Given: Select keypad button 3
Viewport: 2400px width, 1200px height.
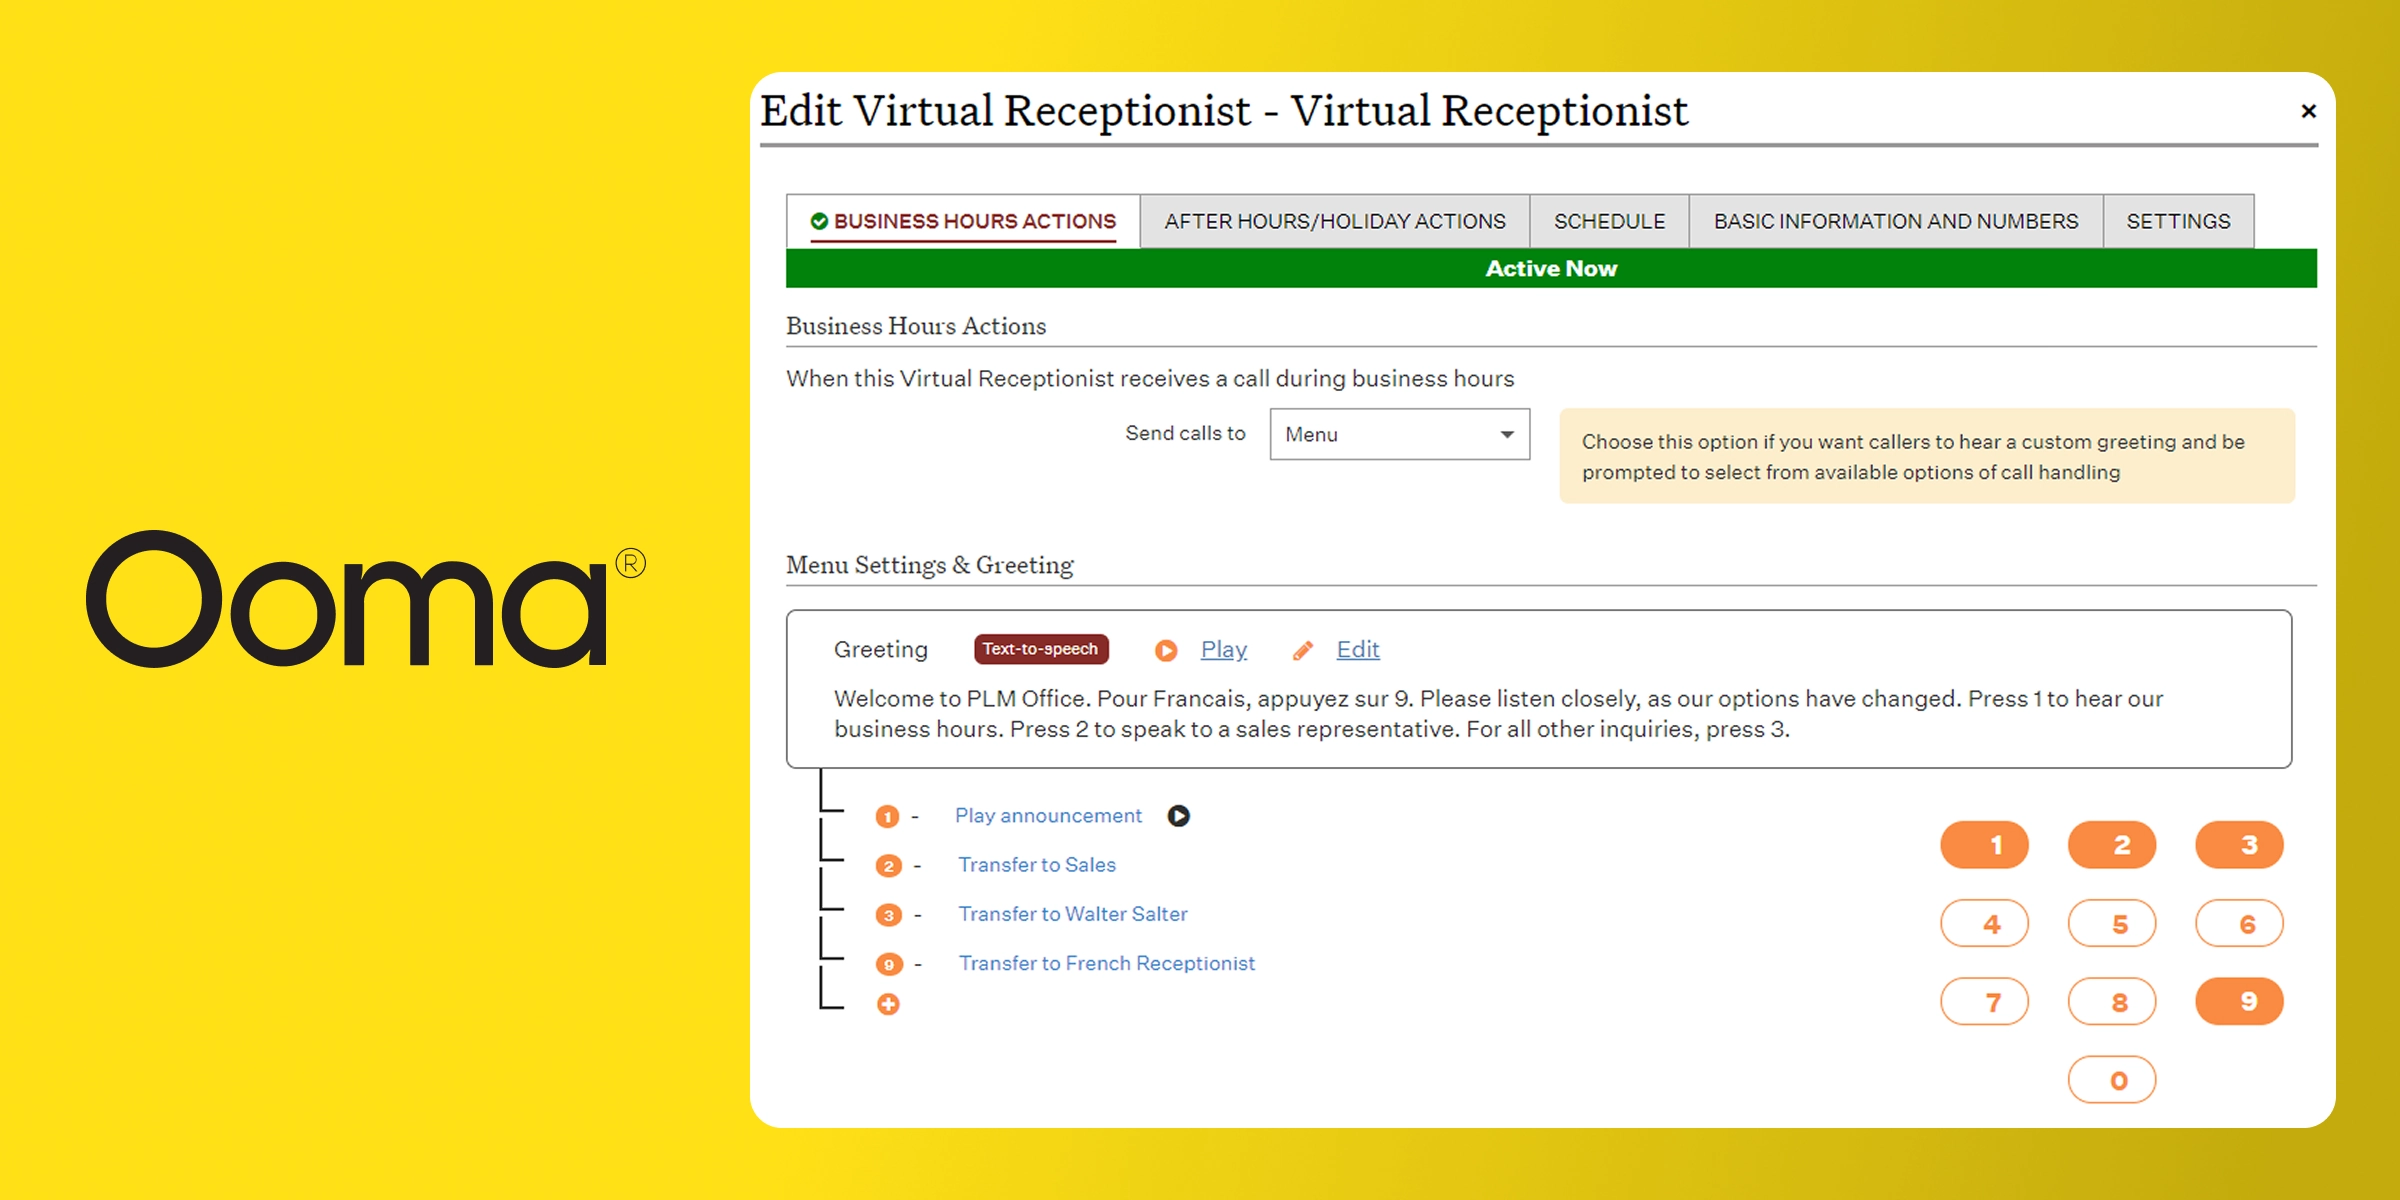Looking at the screenshot, I should pos(2240,845).
